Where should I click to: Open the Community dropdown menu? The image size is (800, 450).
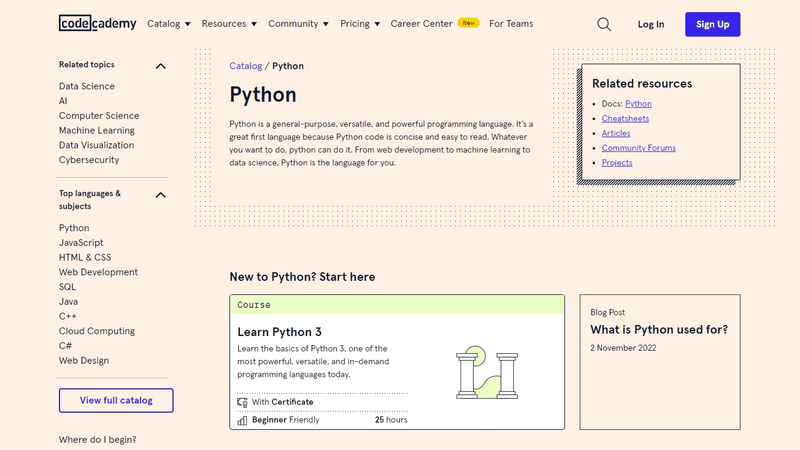click(x=298, y=23)
